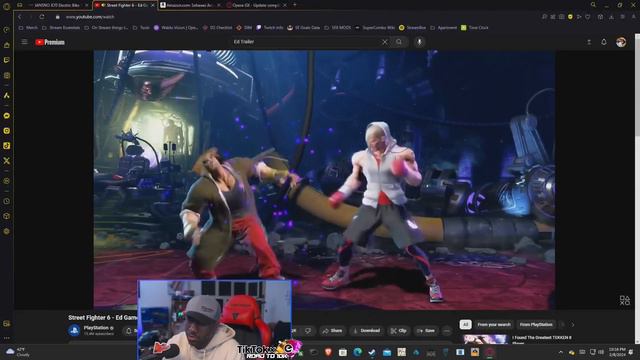Click the home icon in Opera sidebar
The width and height of the screenshot is (640, 360).
(7, 45)
